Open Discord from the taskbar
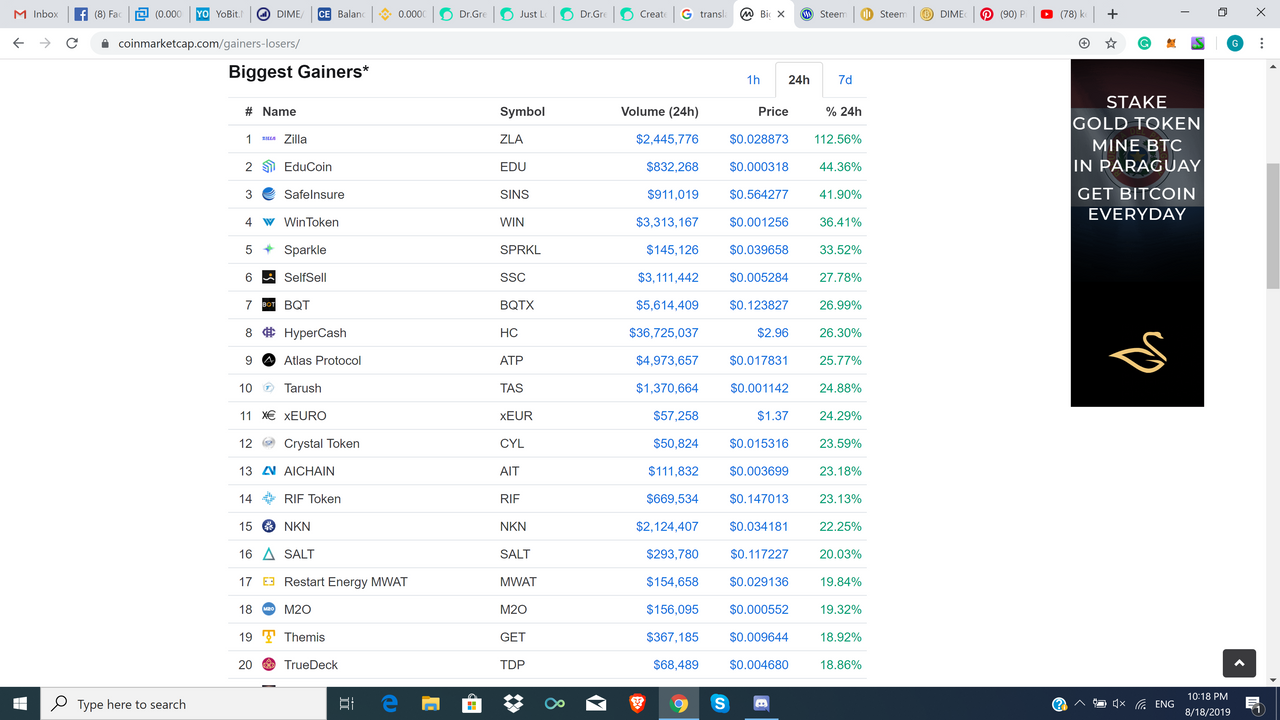Image resolution: width=1280 pixels, height=720 pixels. coord(760,704)
